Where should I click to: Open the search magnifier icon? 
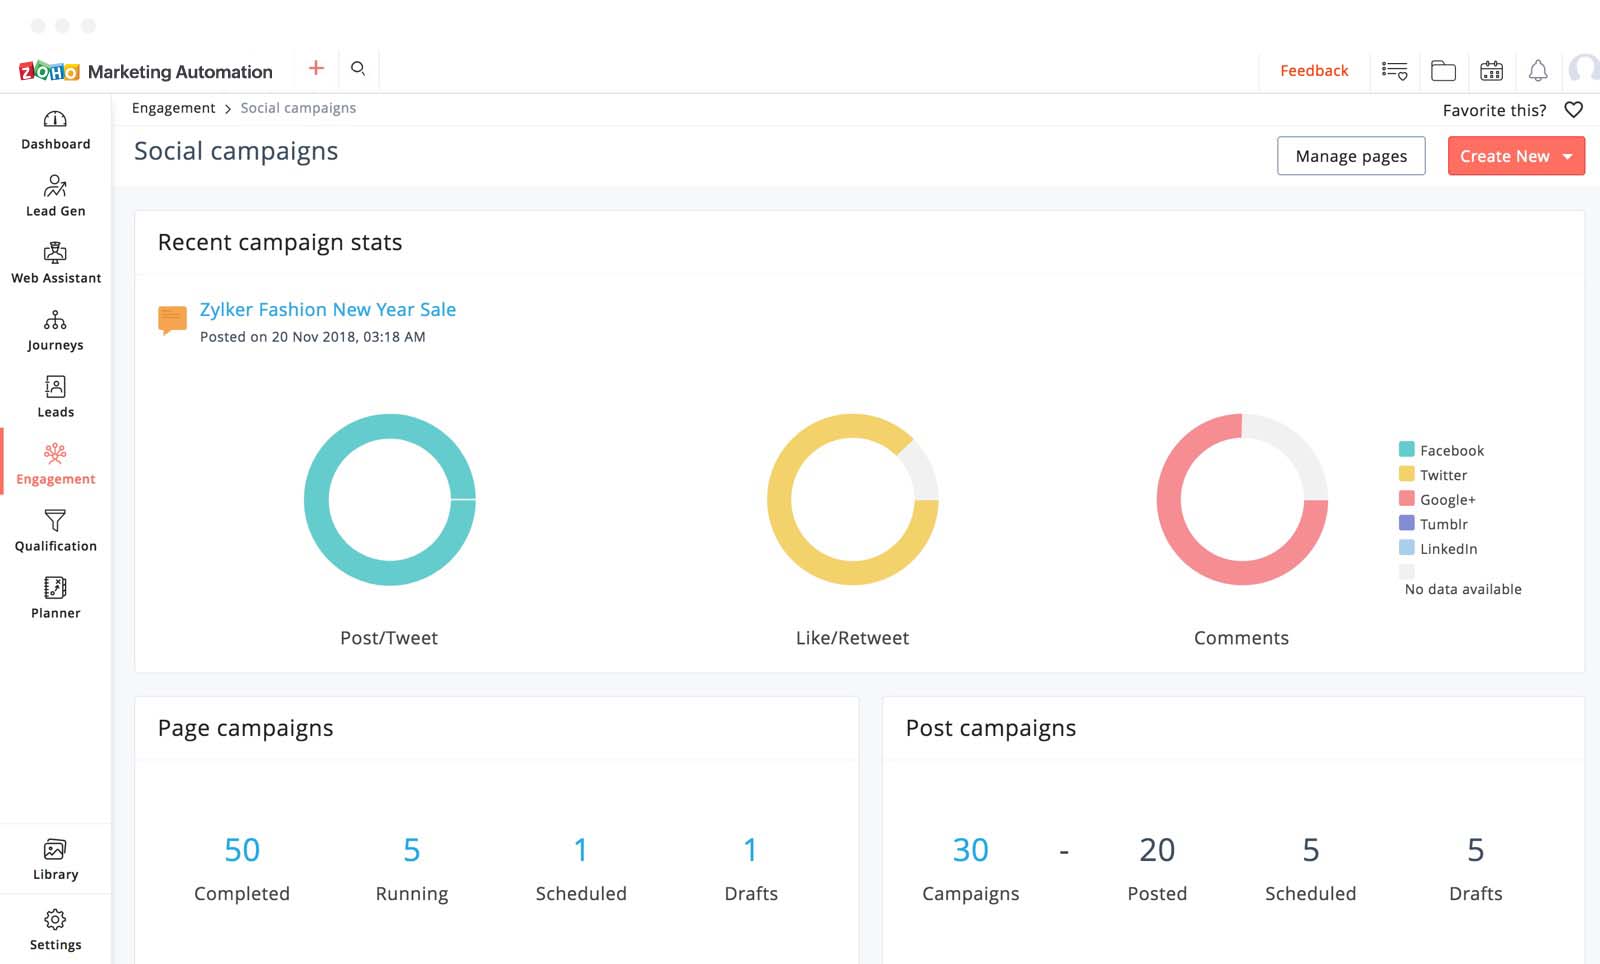pyautogui.click(x=358, y=69)
